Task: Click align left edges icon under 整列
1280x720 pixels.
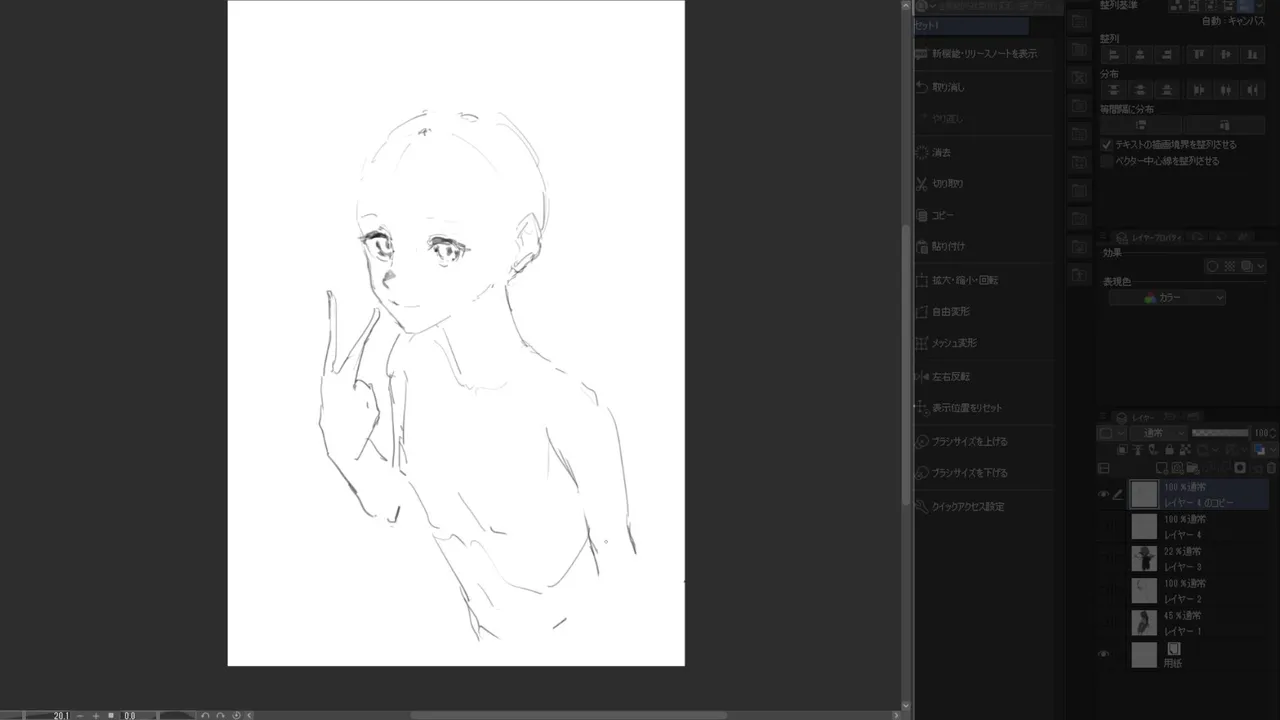Action: click(x=1113, y=55)
